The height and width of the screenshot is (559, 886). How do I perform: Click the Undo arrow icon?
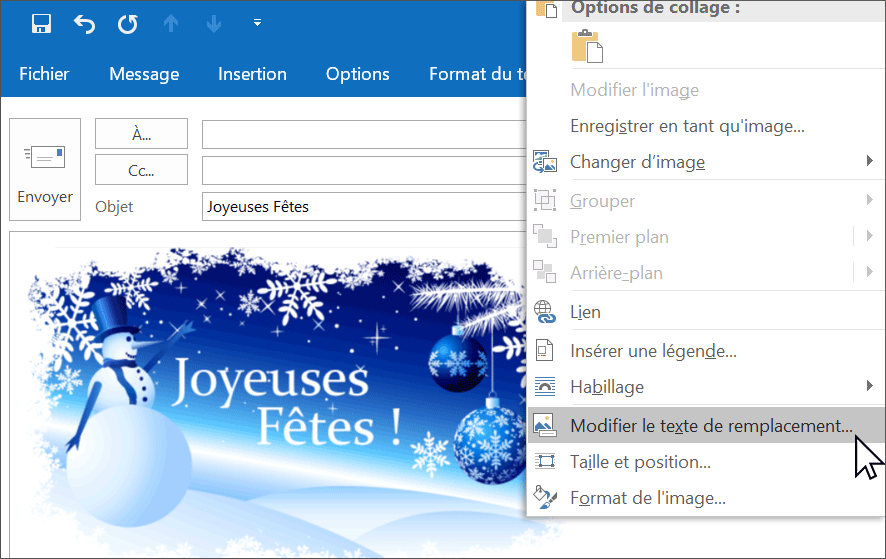point(85,23)
